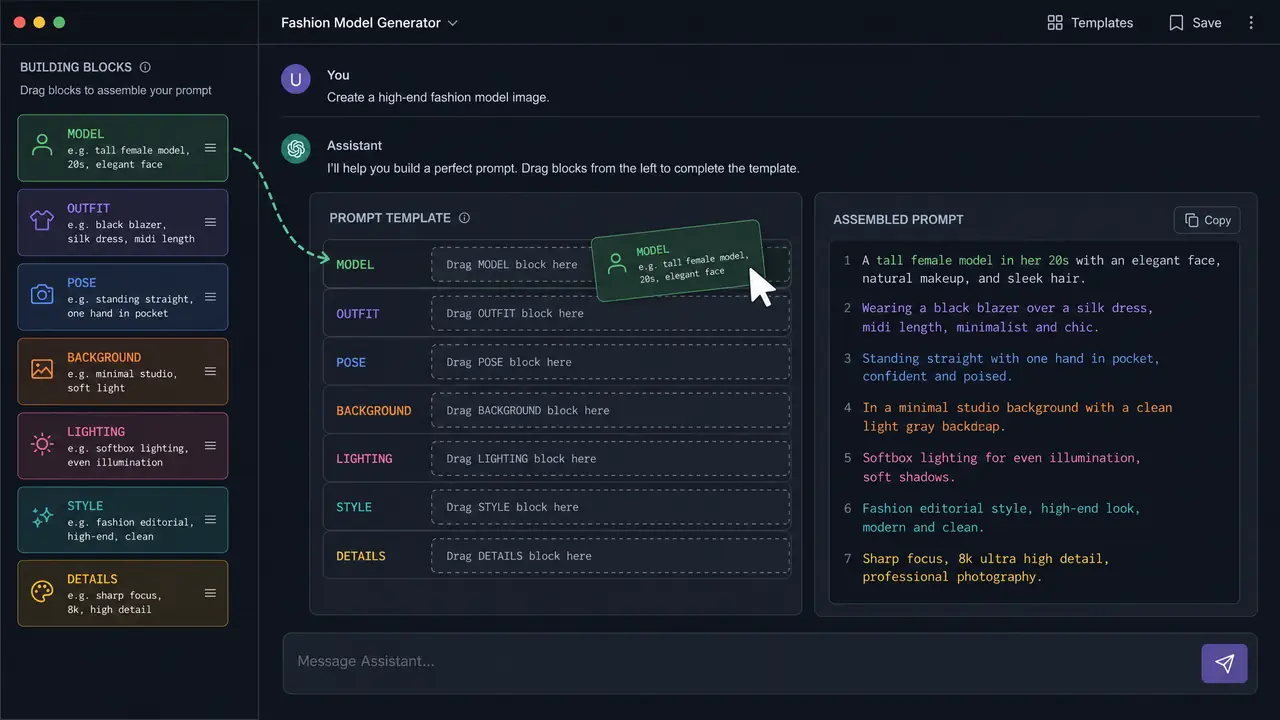
Task: Click the Building Blocks info icon
Action: (145, 67)
